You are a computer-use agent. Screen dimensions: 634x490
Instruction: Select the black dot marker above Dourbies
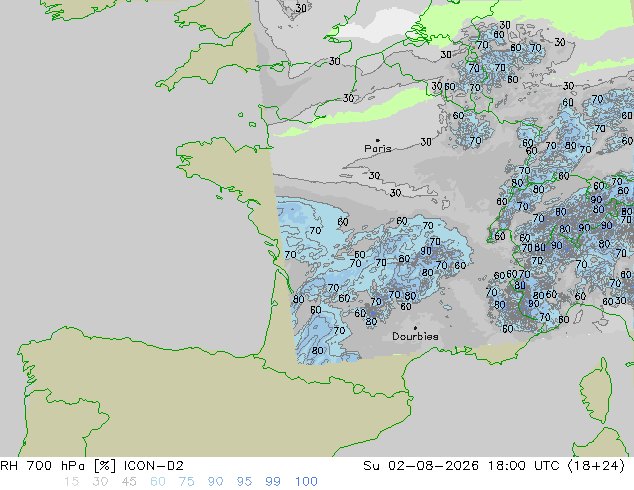click(x=415, y=328)
